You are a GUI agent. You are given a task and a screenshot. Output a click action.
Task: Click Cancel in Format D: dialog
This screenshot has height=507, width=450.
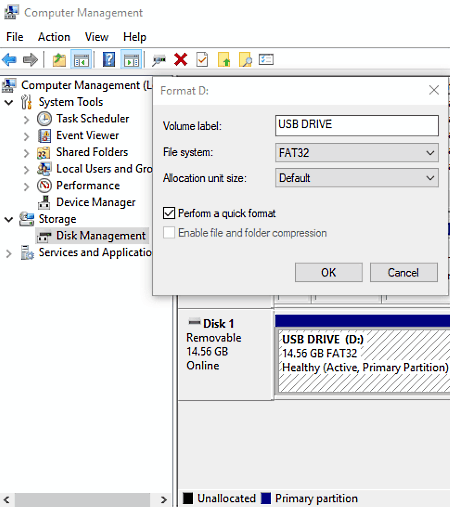pos(404,272)
